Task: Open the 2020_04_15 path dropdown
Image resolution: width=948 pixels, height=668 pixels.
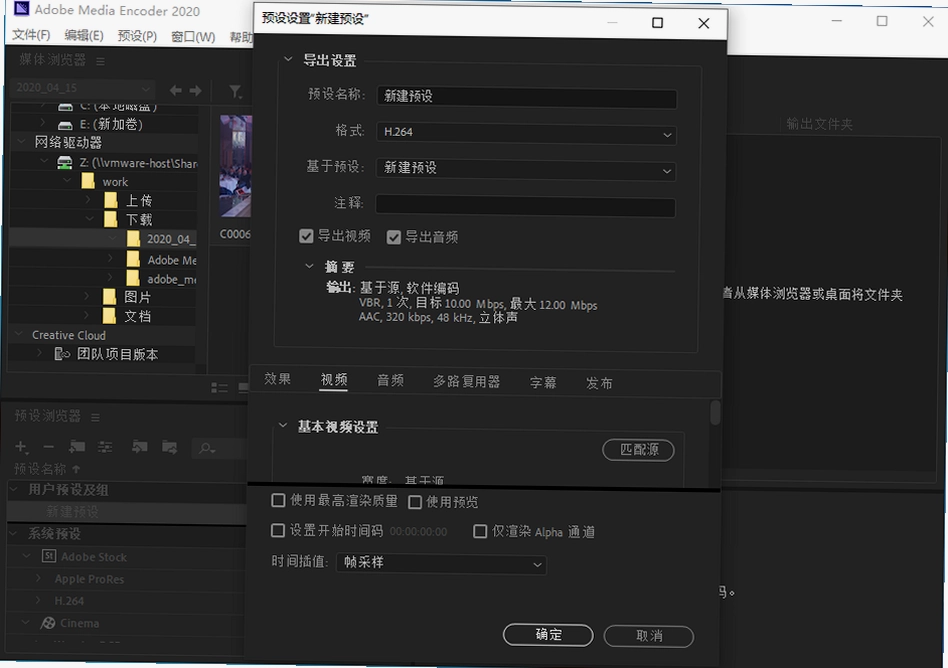Action: click(x=82, y=88)
